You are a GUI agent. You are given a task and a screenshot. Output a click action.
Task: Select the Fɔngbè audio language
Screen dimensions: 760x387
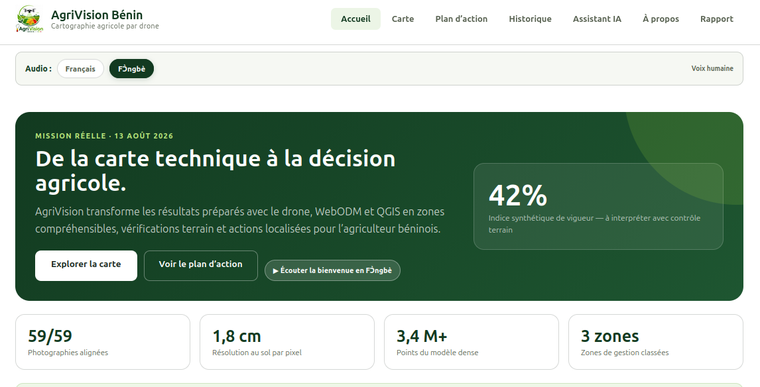point(131,69)
